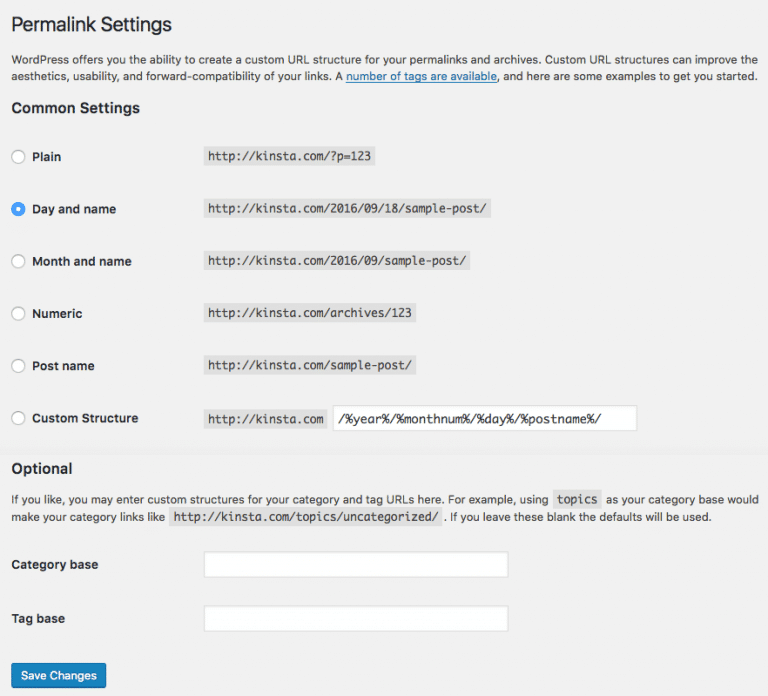Image resolution: width=768 pixels, height=696 pixels.
Task: Click the Post name label text
Action: [63, 366]
